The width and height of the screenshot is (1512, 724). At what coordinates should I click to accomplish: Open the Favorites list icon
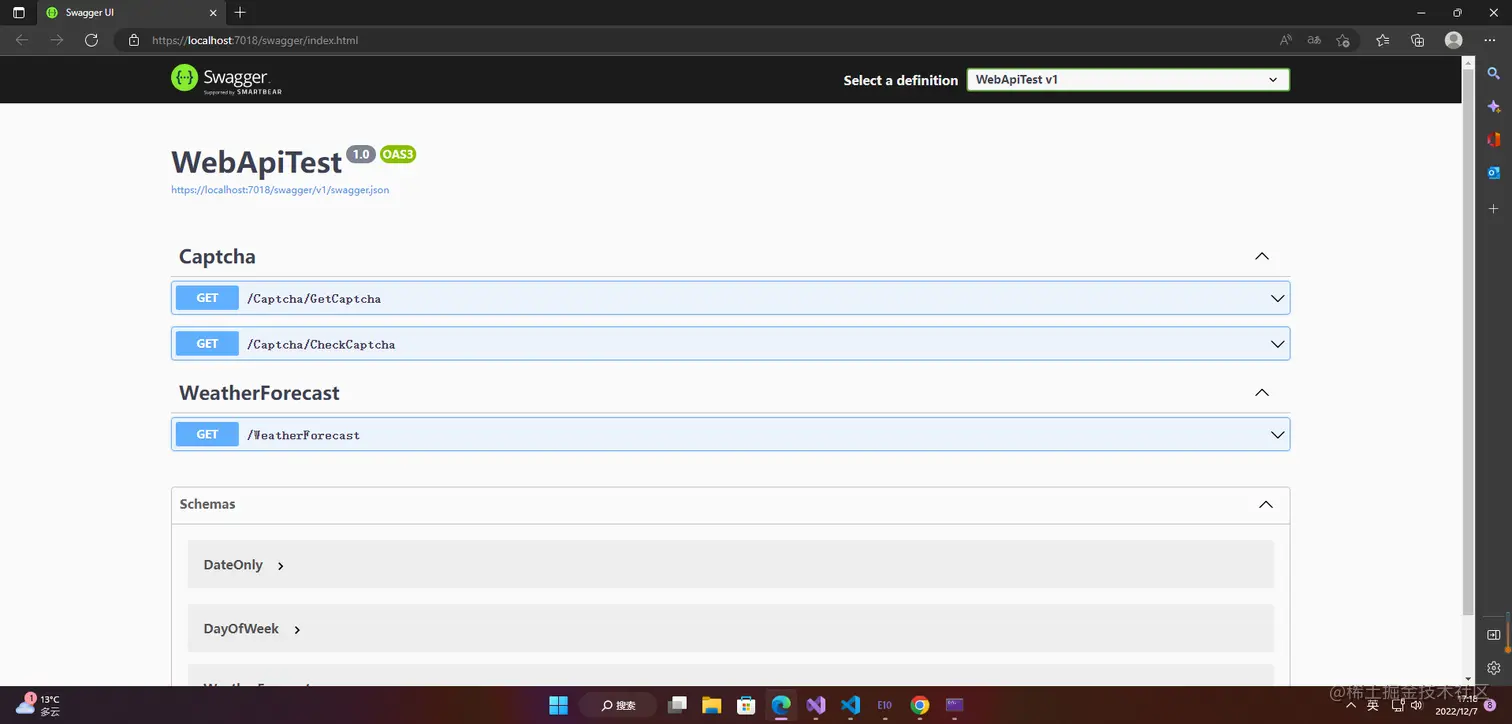click(x=1382, y=40)
